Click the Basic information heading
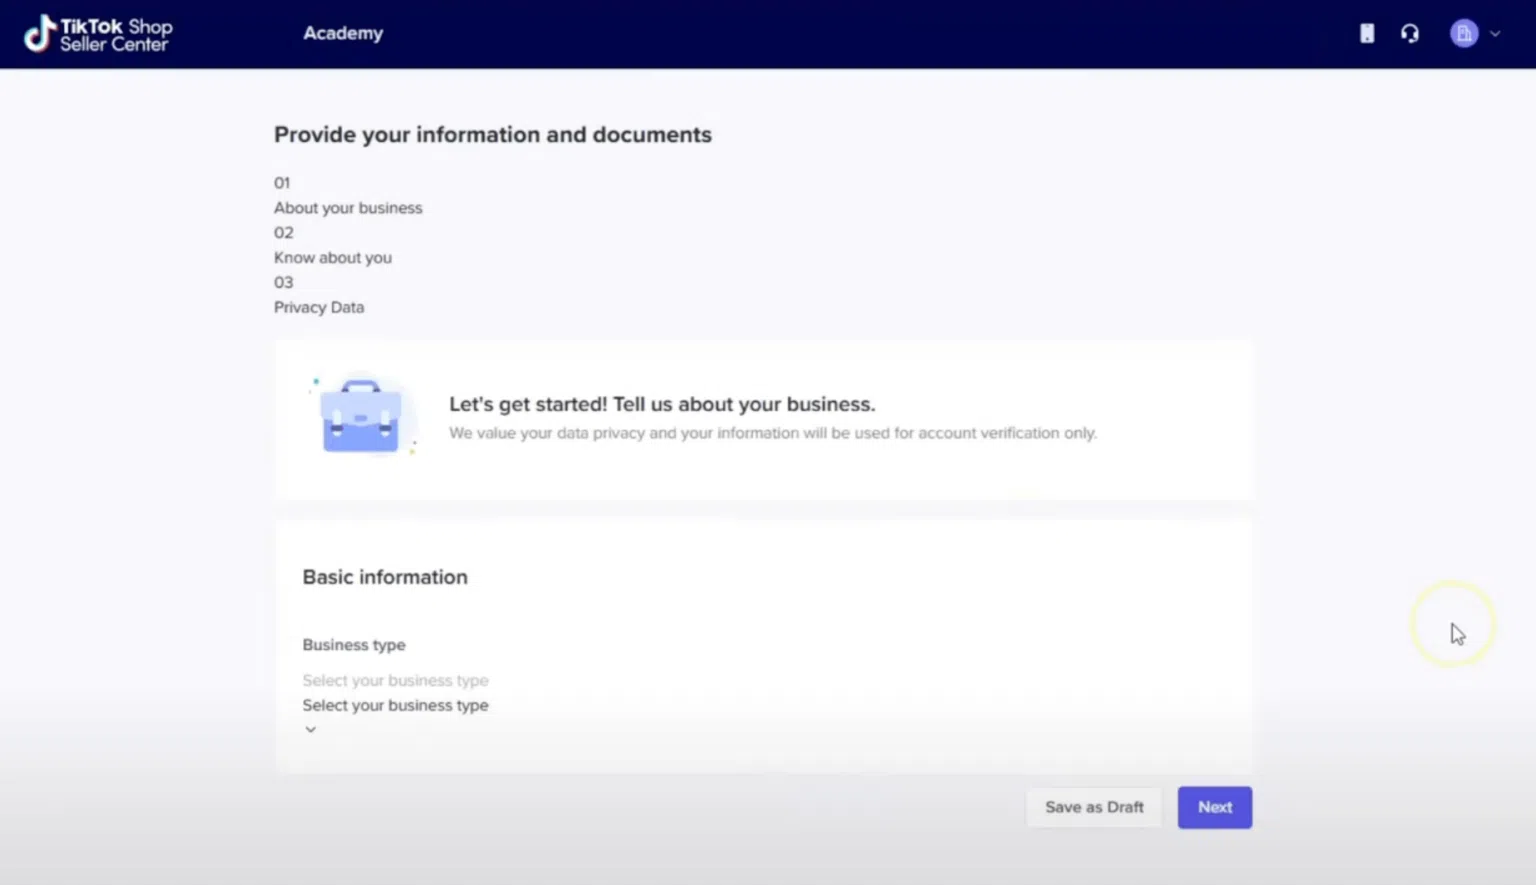Viewport: 1536px width, 885px height. (x=385, y=577)
